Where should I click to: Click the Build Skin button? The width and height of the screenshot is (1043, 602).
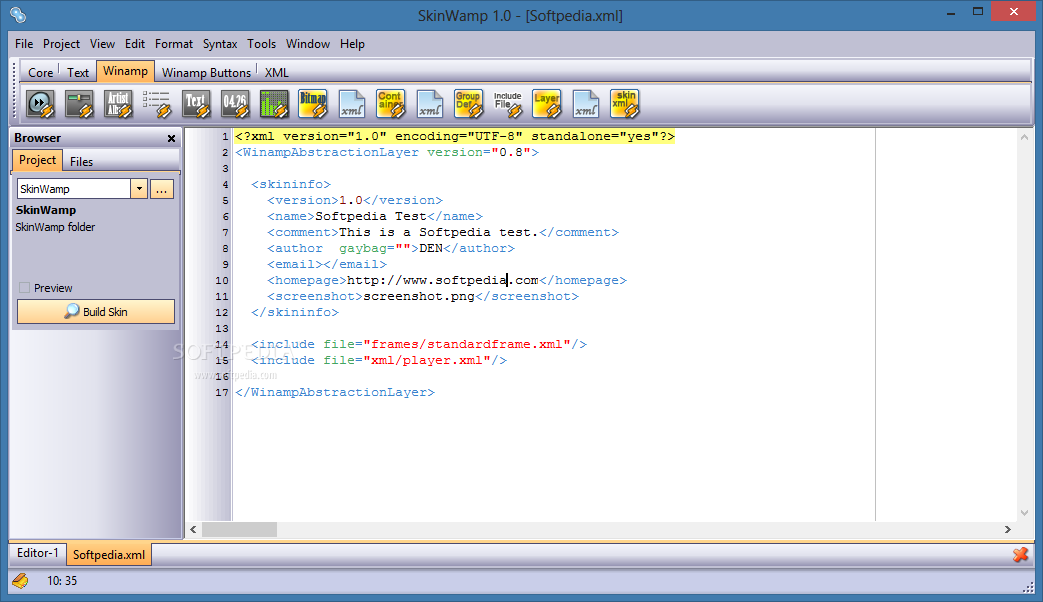click(96, 311)
